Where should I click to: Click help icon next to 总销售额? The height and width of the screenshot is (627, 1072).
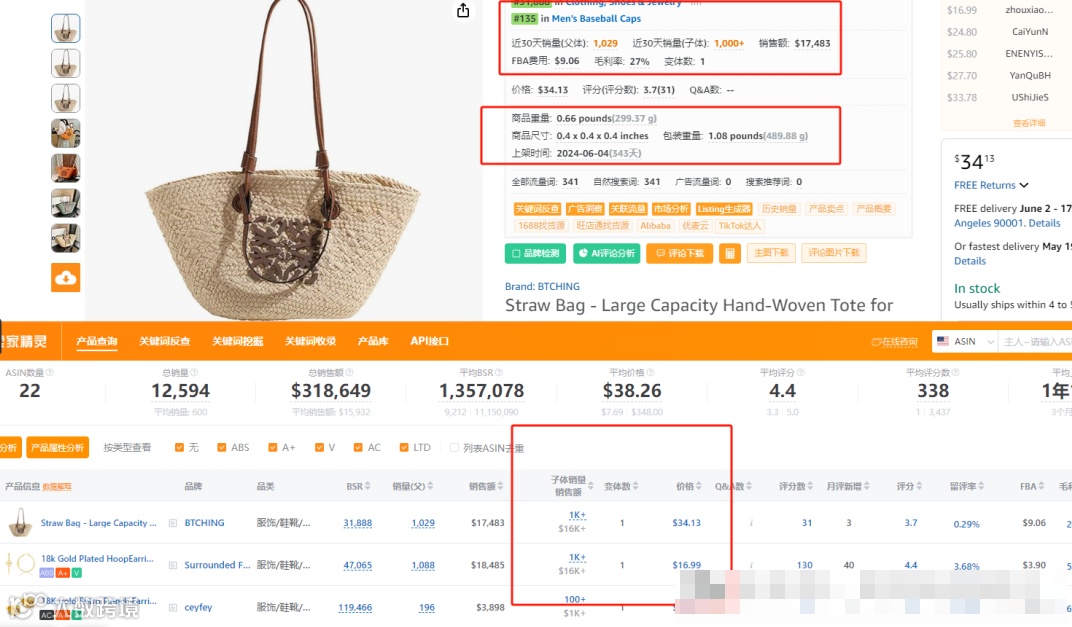pyautogui.click(x=349, y=373)
